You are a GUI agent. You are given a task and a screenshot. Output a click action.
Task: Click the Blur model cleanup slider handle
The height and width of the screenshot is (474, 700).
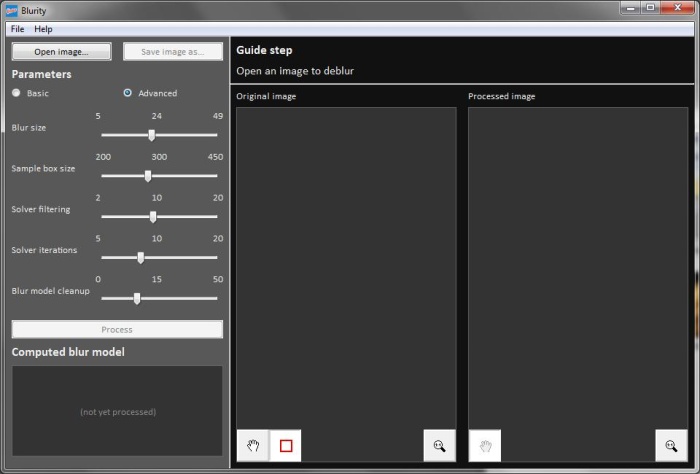[137, 299]
